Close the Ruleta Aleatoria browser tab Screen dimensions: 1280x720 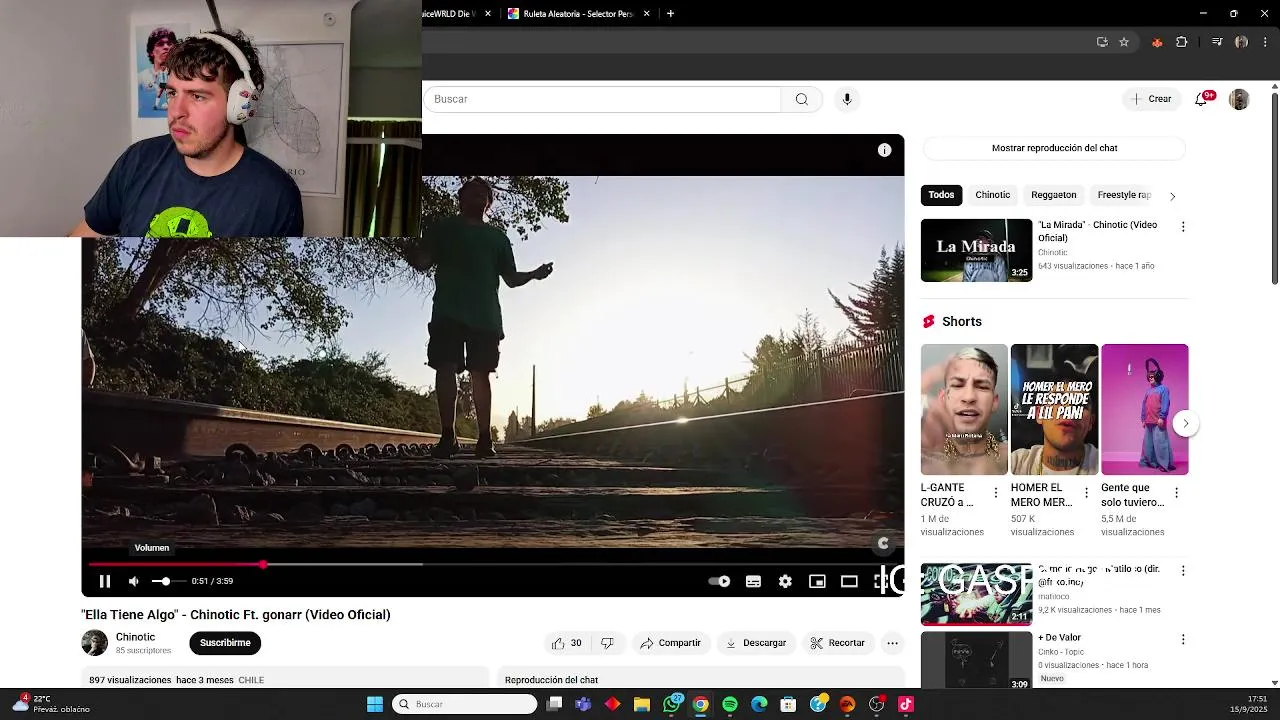(646, 14)
